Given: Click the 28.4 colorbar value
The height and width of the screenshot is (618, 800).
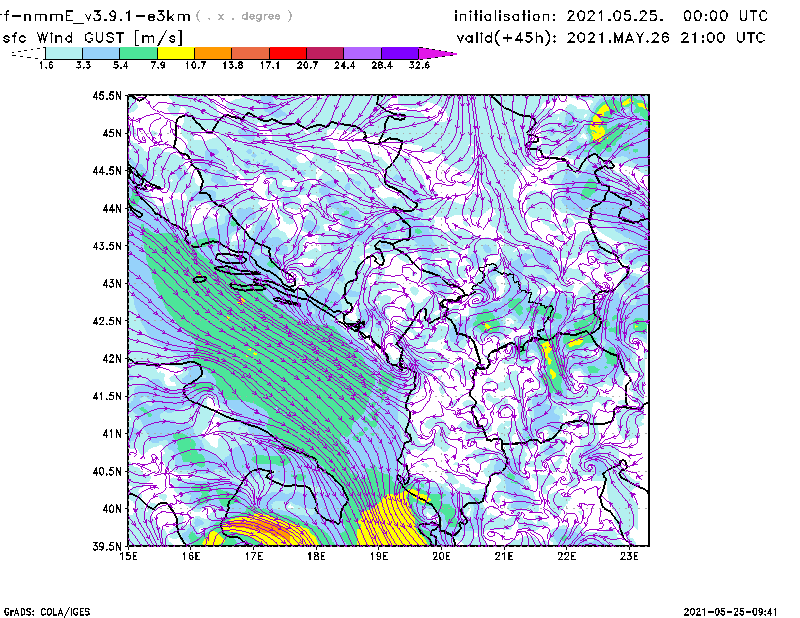Looking at the screenshot, I should tap(382, 65).
